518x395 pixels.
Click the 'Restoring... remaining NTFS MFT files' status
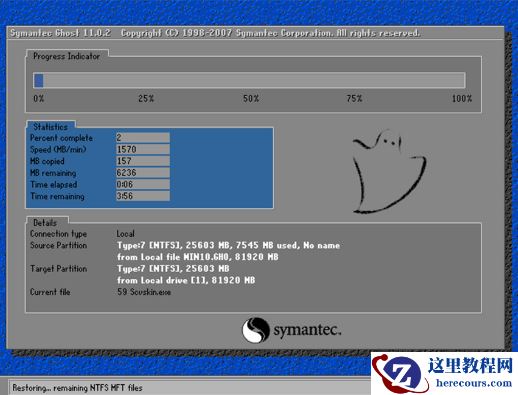[77, 388]
